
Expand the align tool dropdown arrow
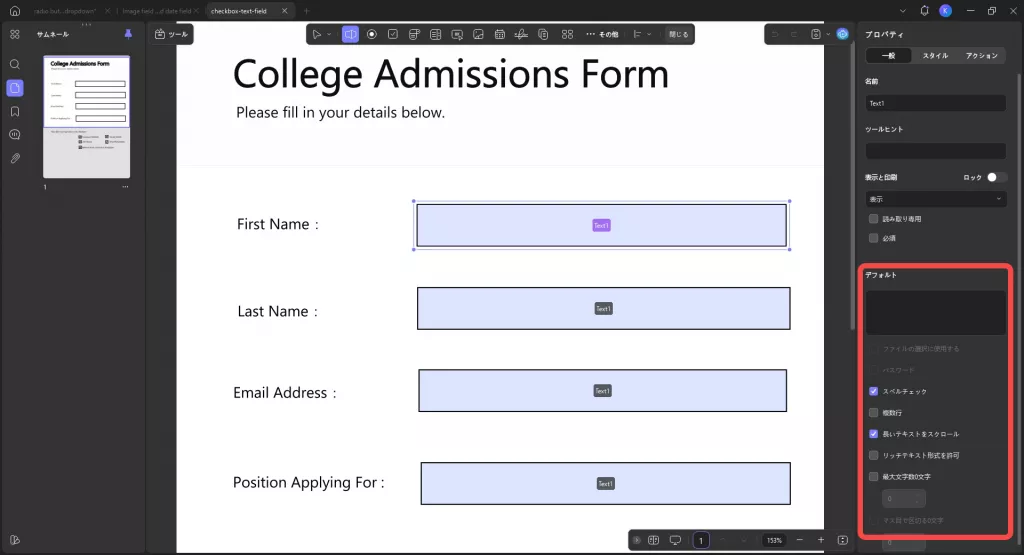pos(648,35)
